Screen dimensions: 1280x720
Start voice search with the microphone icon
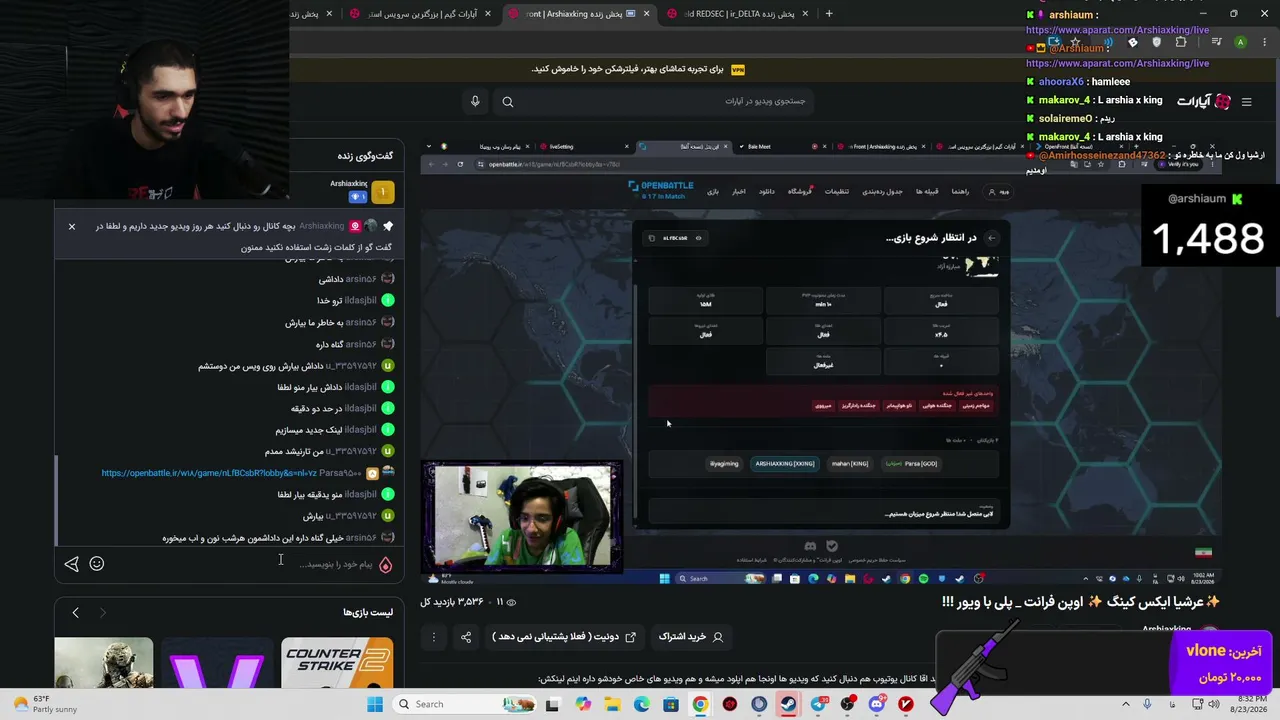point(475,101)
